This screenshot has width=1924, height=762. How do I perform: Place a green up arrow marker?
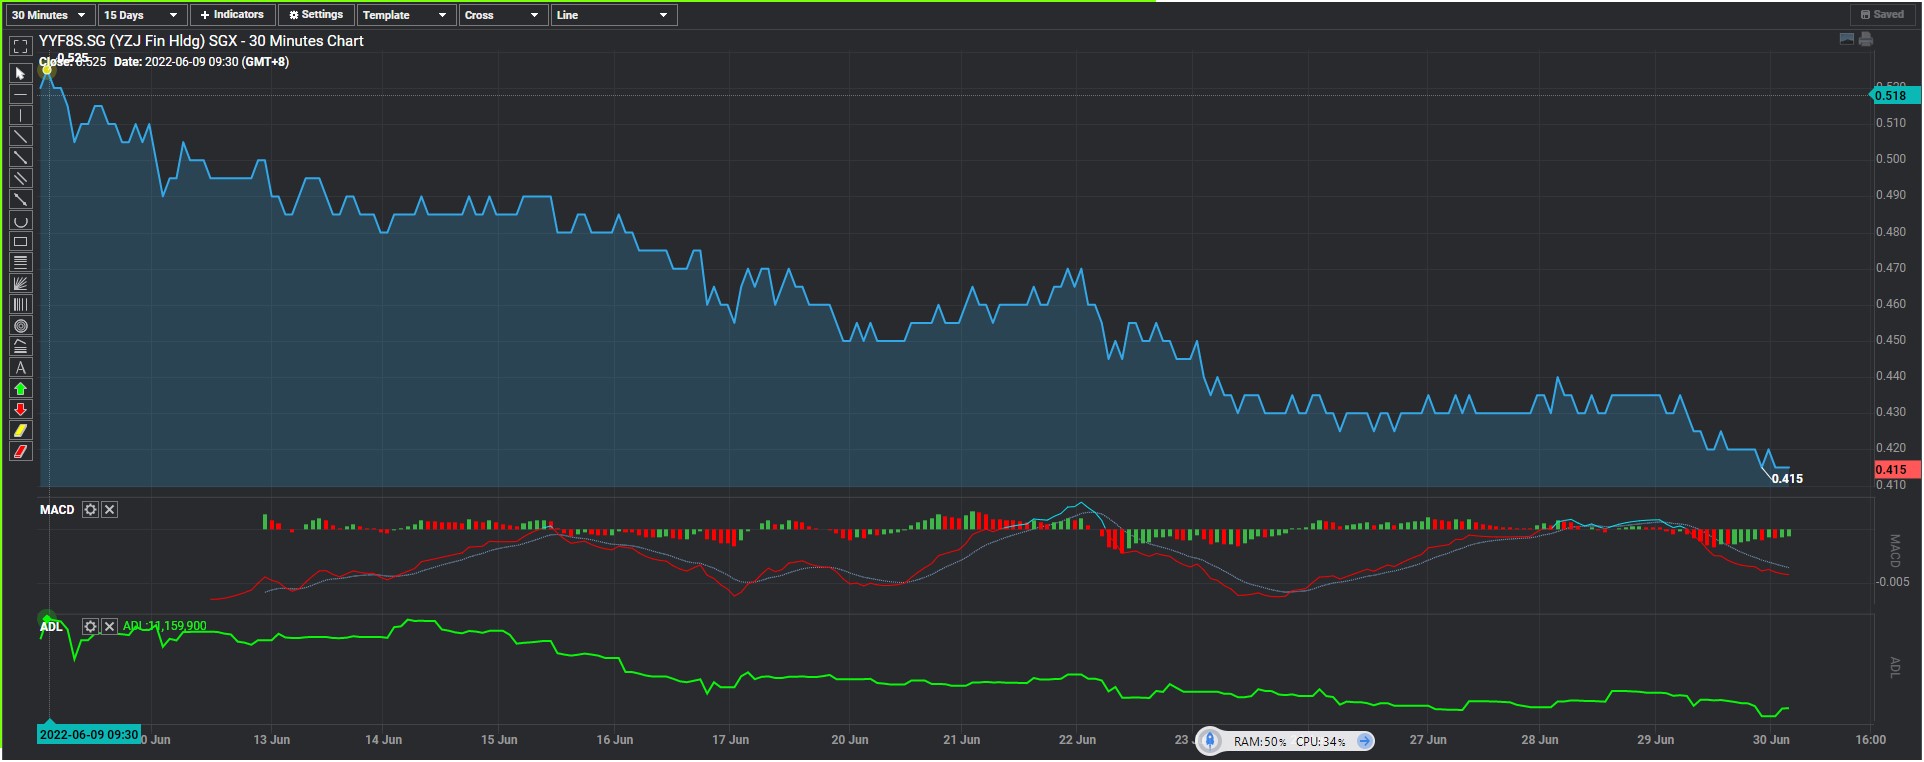pos(20,389)
